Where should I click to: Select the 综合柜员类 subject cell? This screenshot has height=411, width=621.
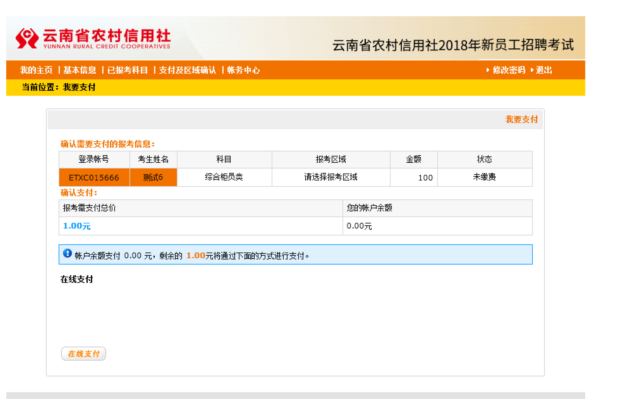[224, 177]
